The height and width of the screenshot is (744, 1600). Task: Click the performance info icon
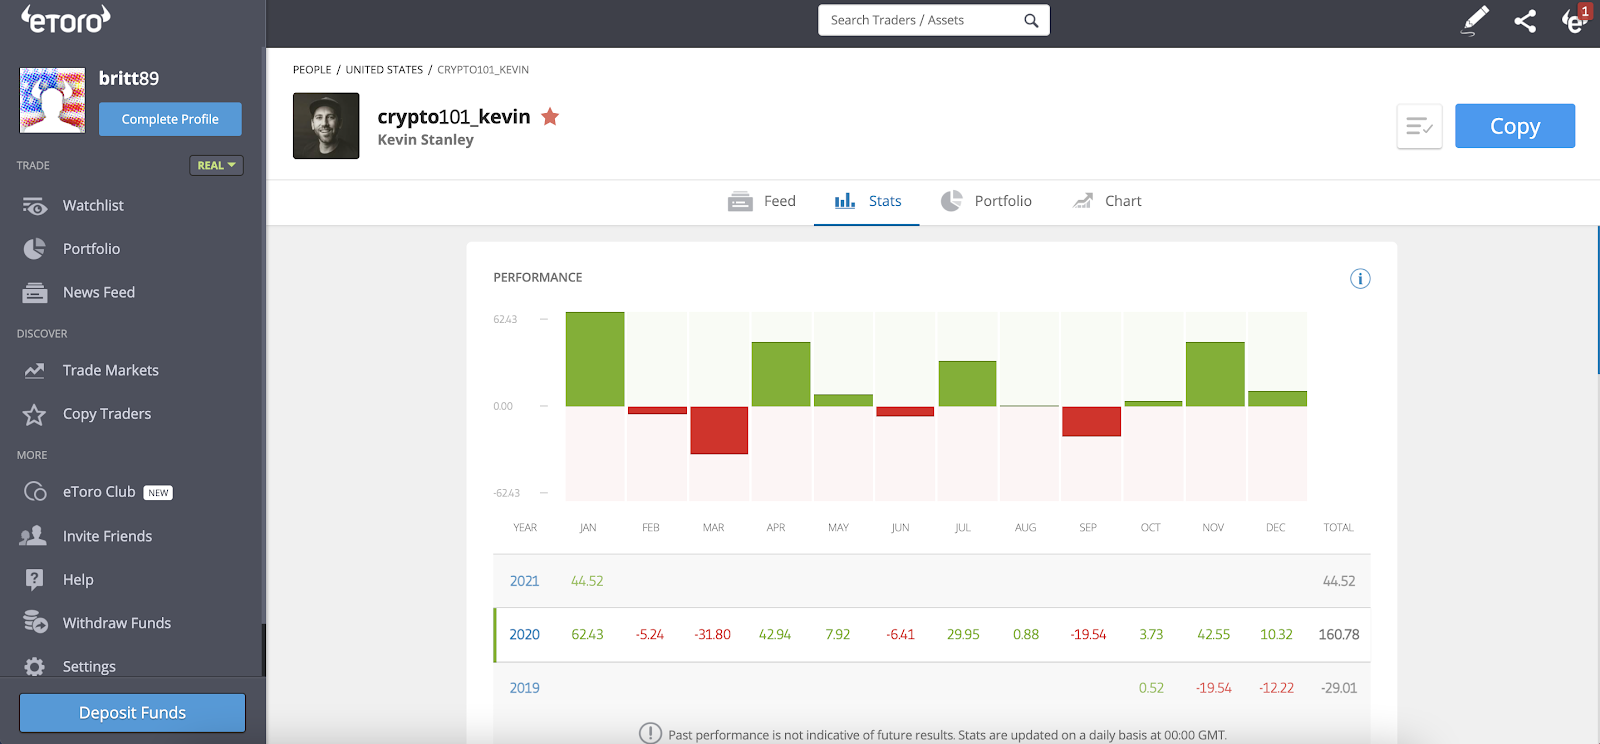pos(1360,279)
